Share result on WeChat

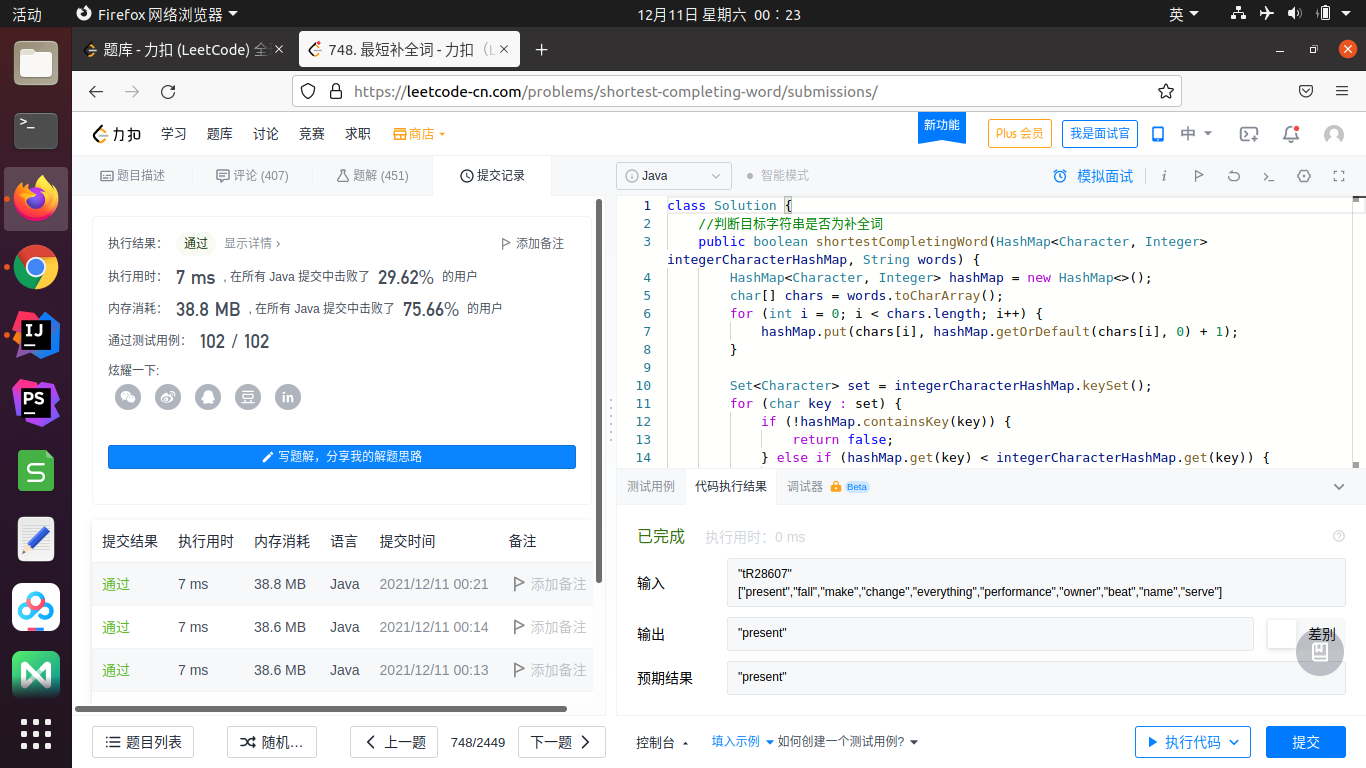coord(128,397)
